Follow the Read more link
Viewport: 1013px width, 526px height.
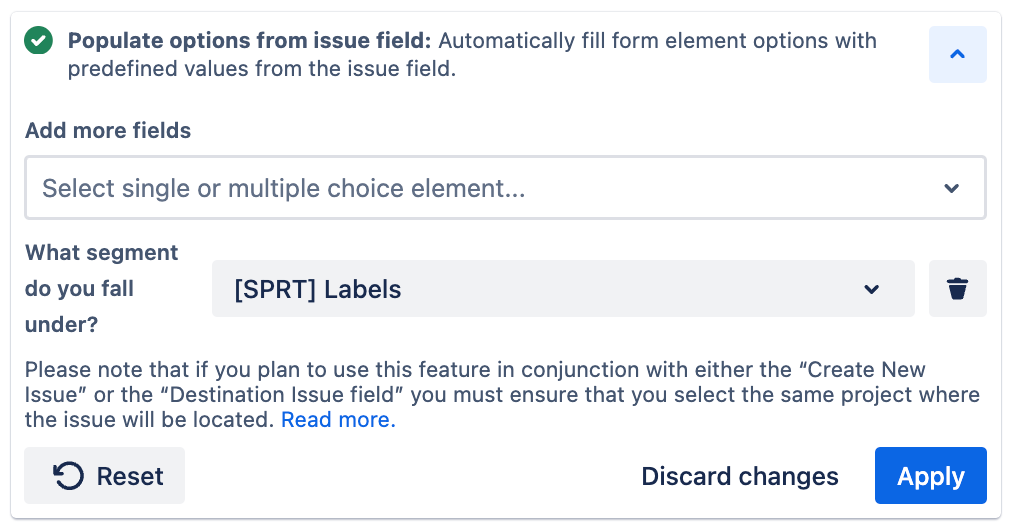(x=338, y=420)
